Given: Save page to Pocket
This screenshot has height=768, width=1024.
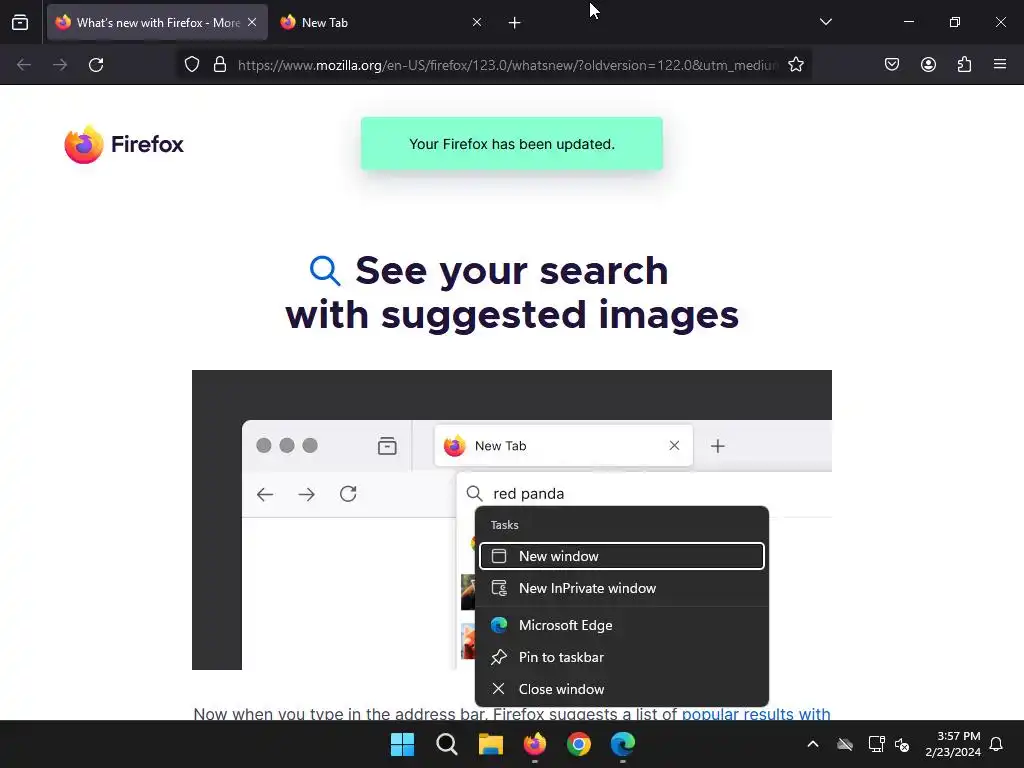Looking at the screenshot, I should (892, 64).
